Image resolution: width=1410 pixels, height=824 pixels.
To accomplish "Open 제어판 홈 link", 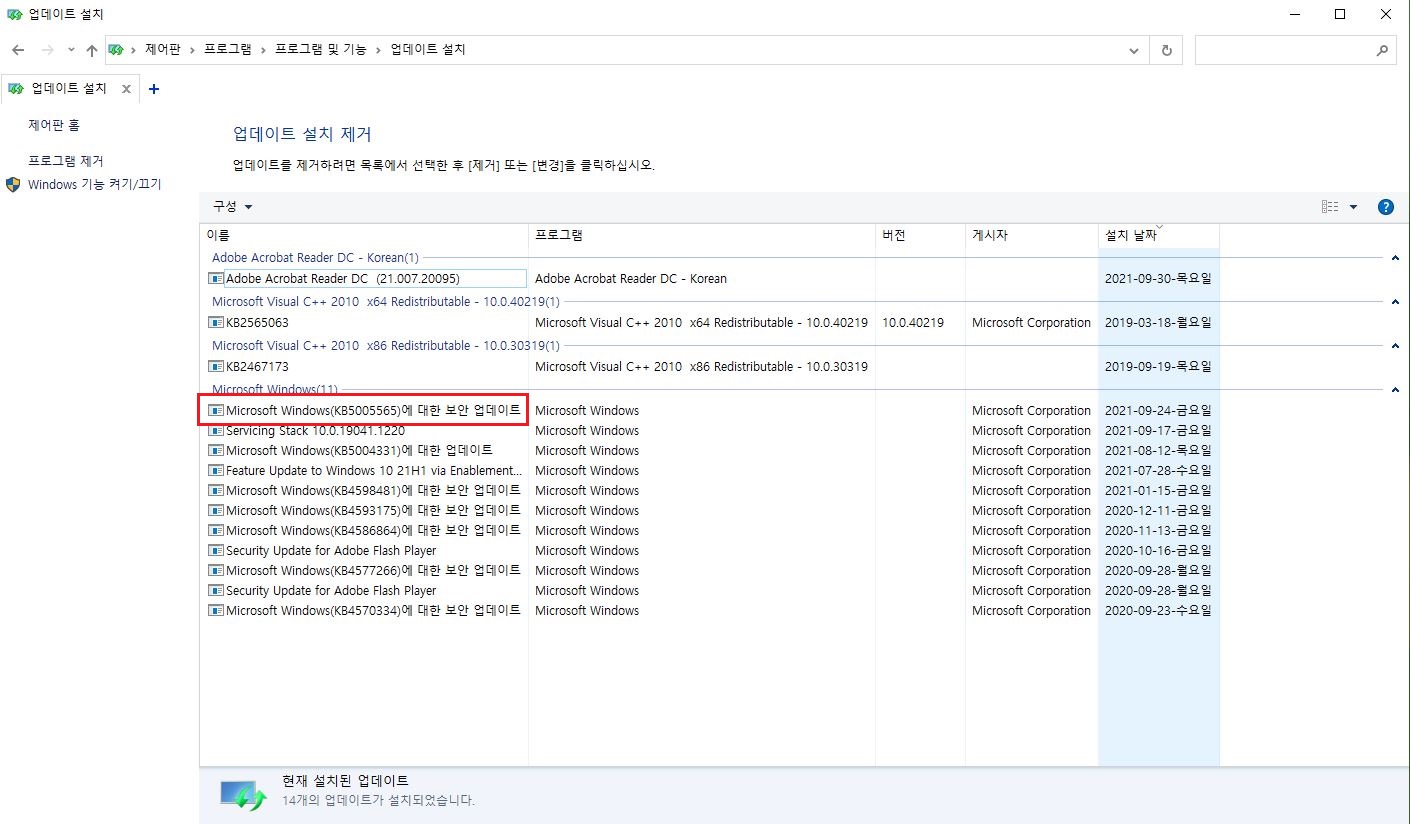I will click(54, 125).
